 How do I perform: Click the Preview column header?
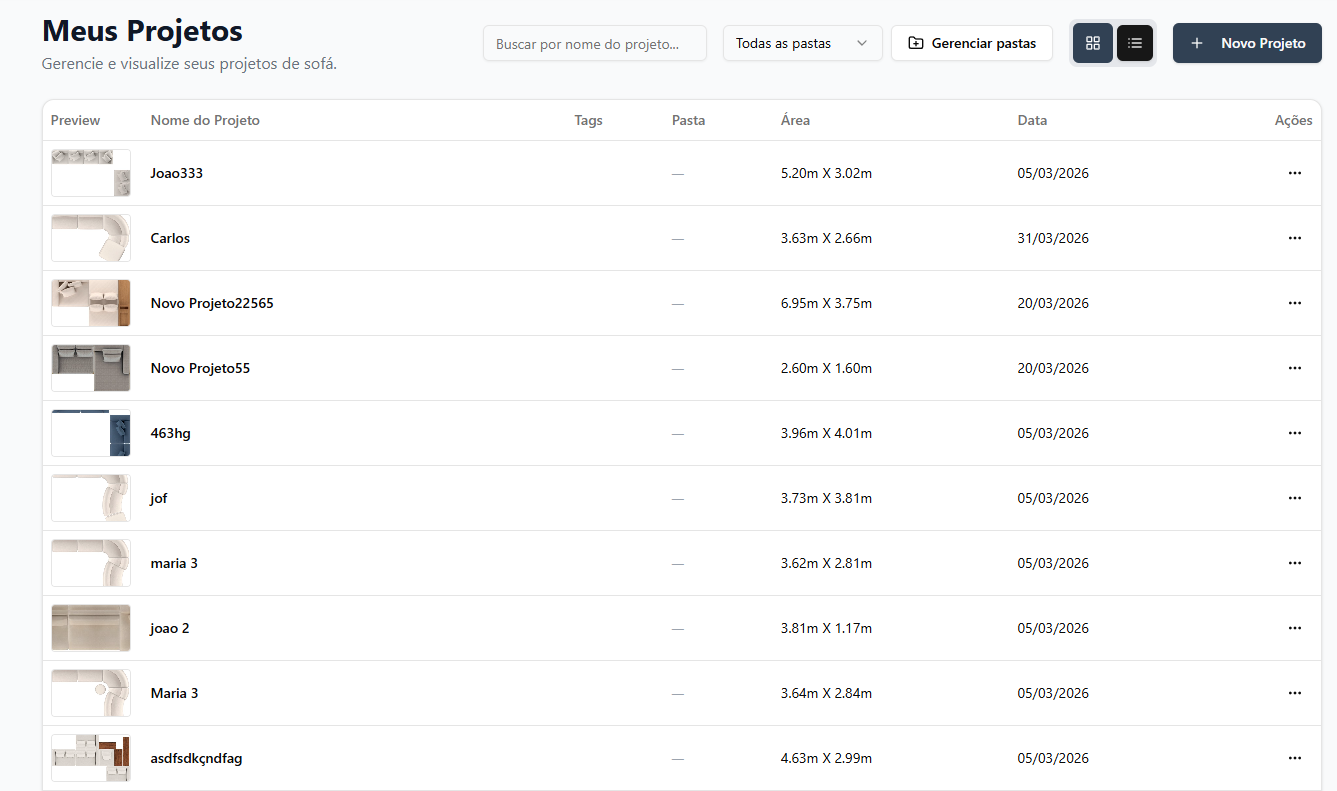point(76,120)
